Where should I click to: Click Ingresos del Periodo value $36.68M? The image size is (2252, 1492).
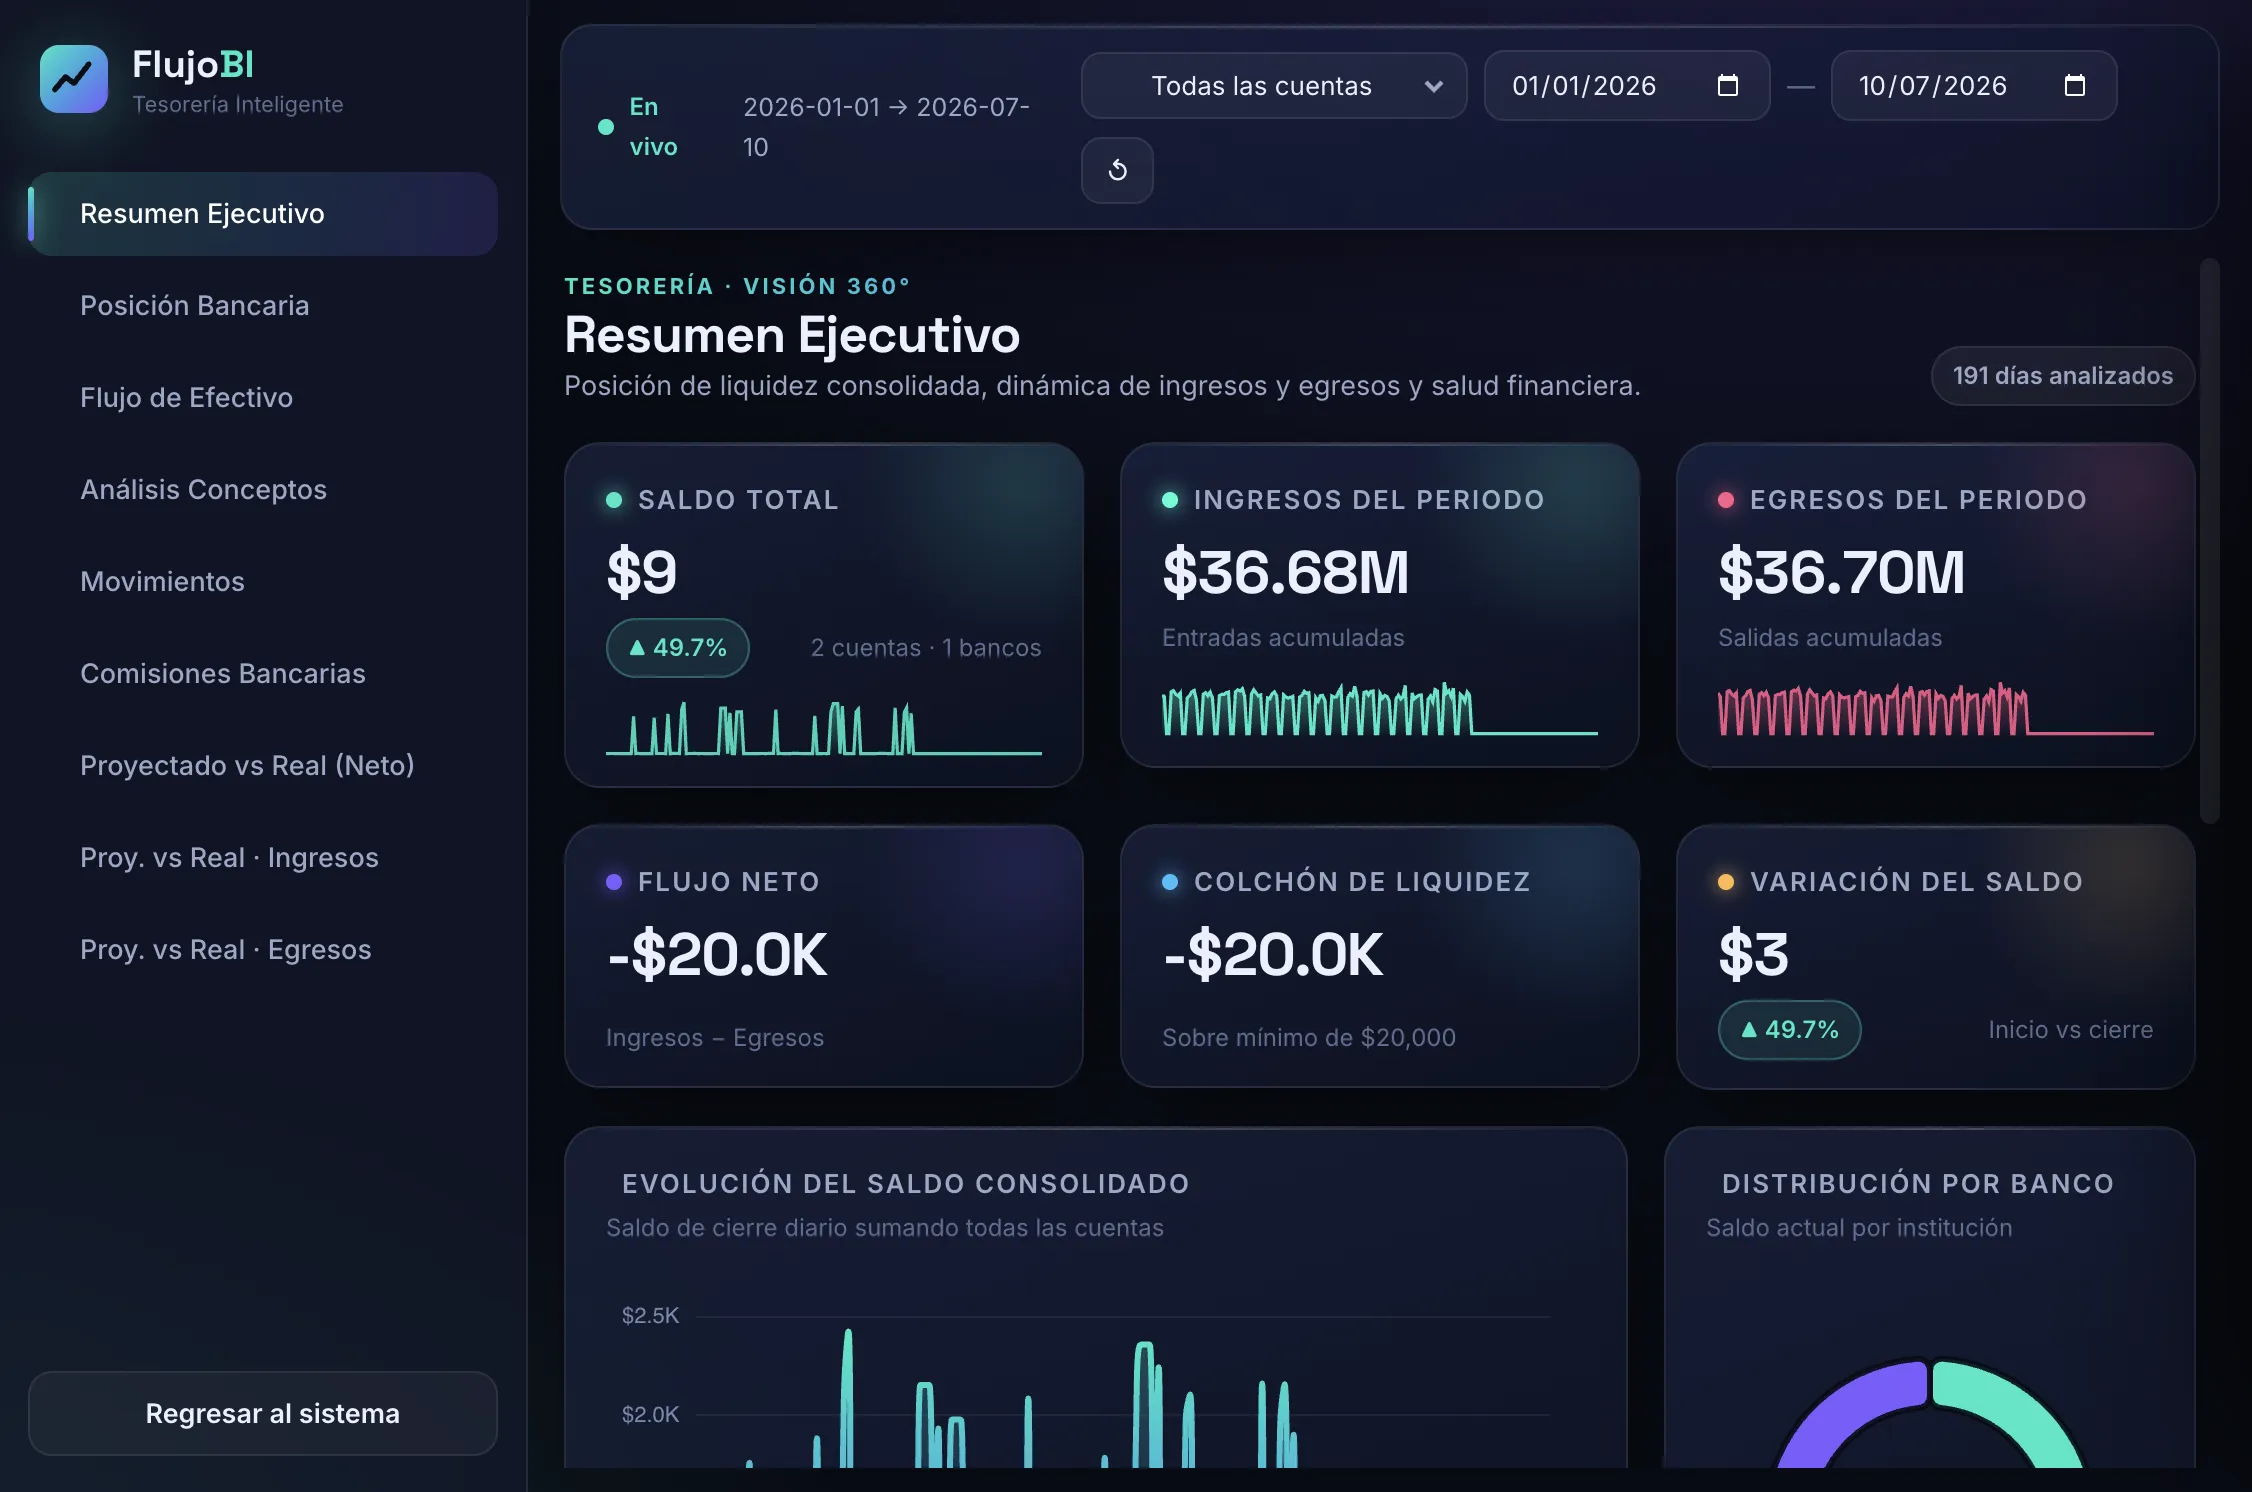[x=1286, y=573]
